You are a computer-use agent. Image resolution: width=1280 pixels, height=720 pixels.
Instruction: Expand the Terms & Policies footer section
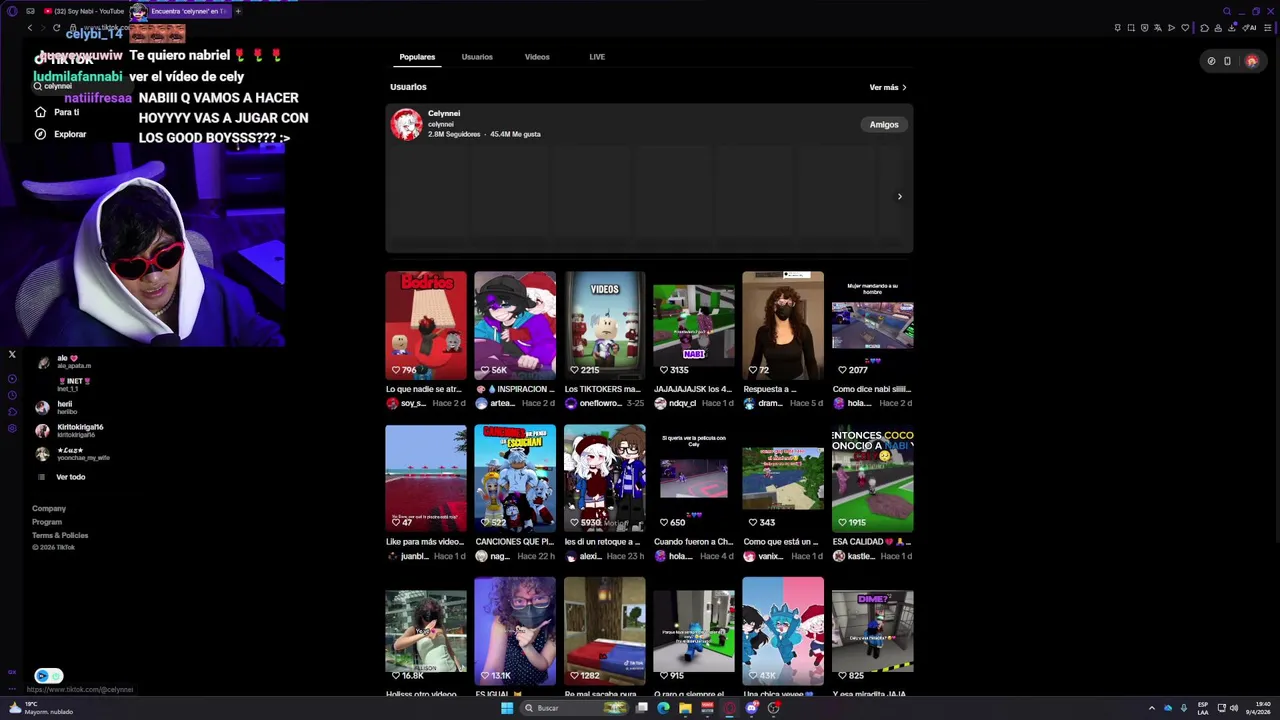[x=60, y=535]
